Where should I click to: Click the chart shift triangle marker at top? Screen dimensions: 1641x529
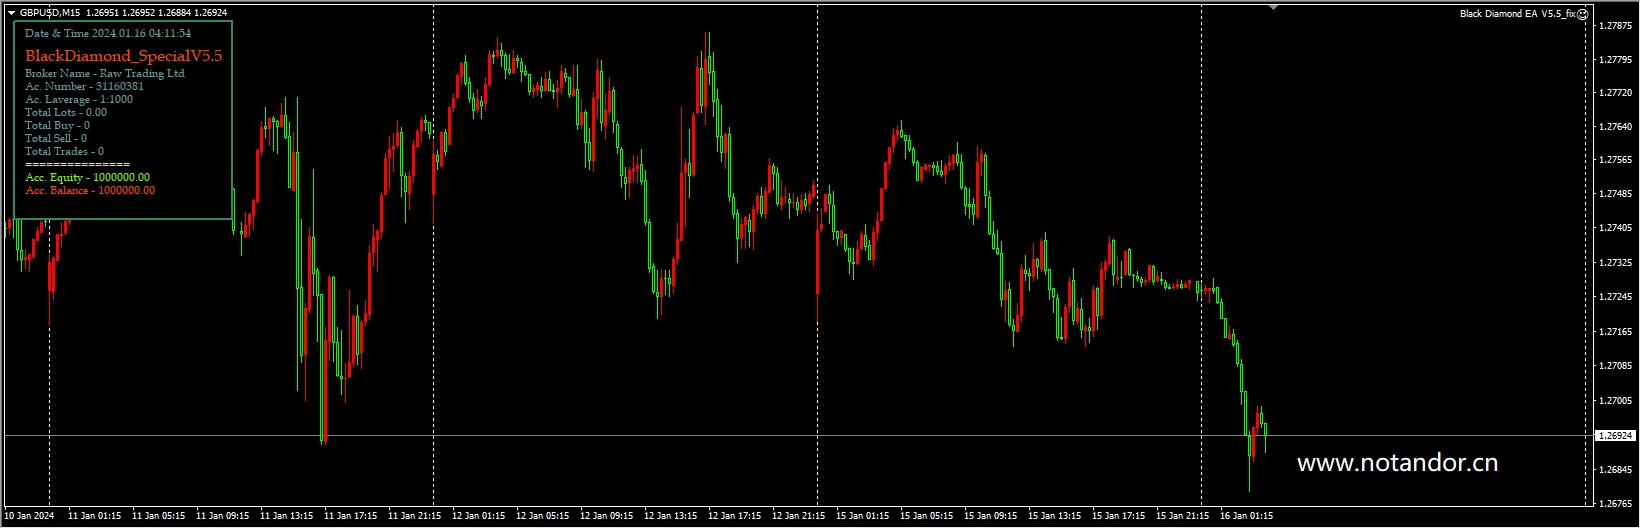coord(1274,7)
